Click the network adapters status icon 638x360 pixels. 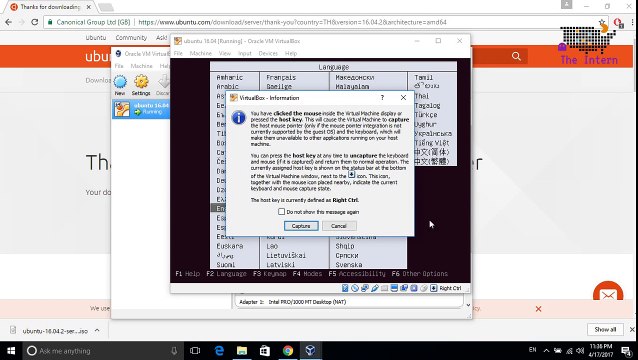(x=365, y=288)
